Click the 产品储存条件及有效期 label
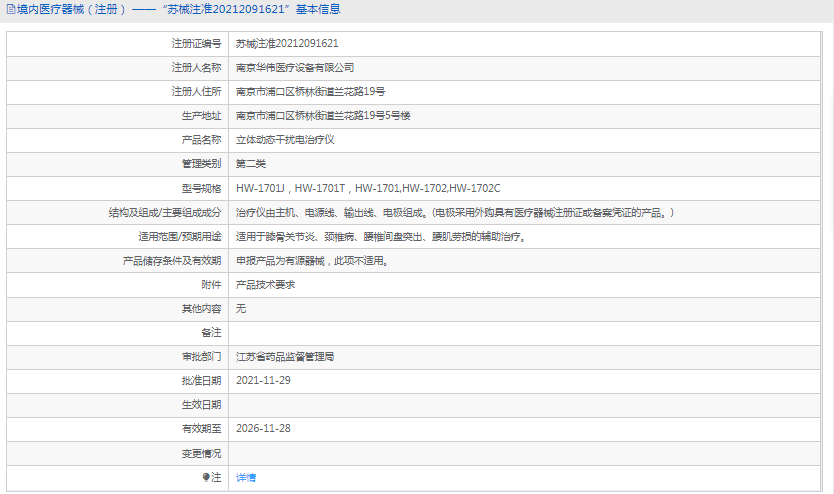The image size is (834, 494). [x=172, y=261]
